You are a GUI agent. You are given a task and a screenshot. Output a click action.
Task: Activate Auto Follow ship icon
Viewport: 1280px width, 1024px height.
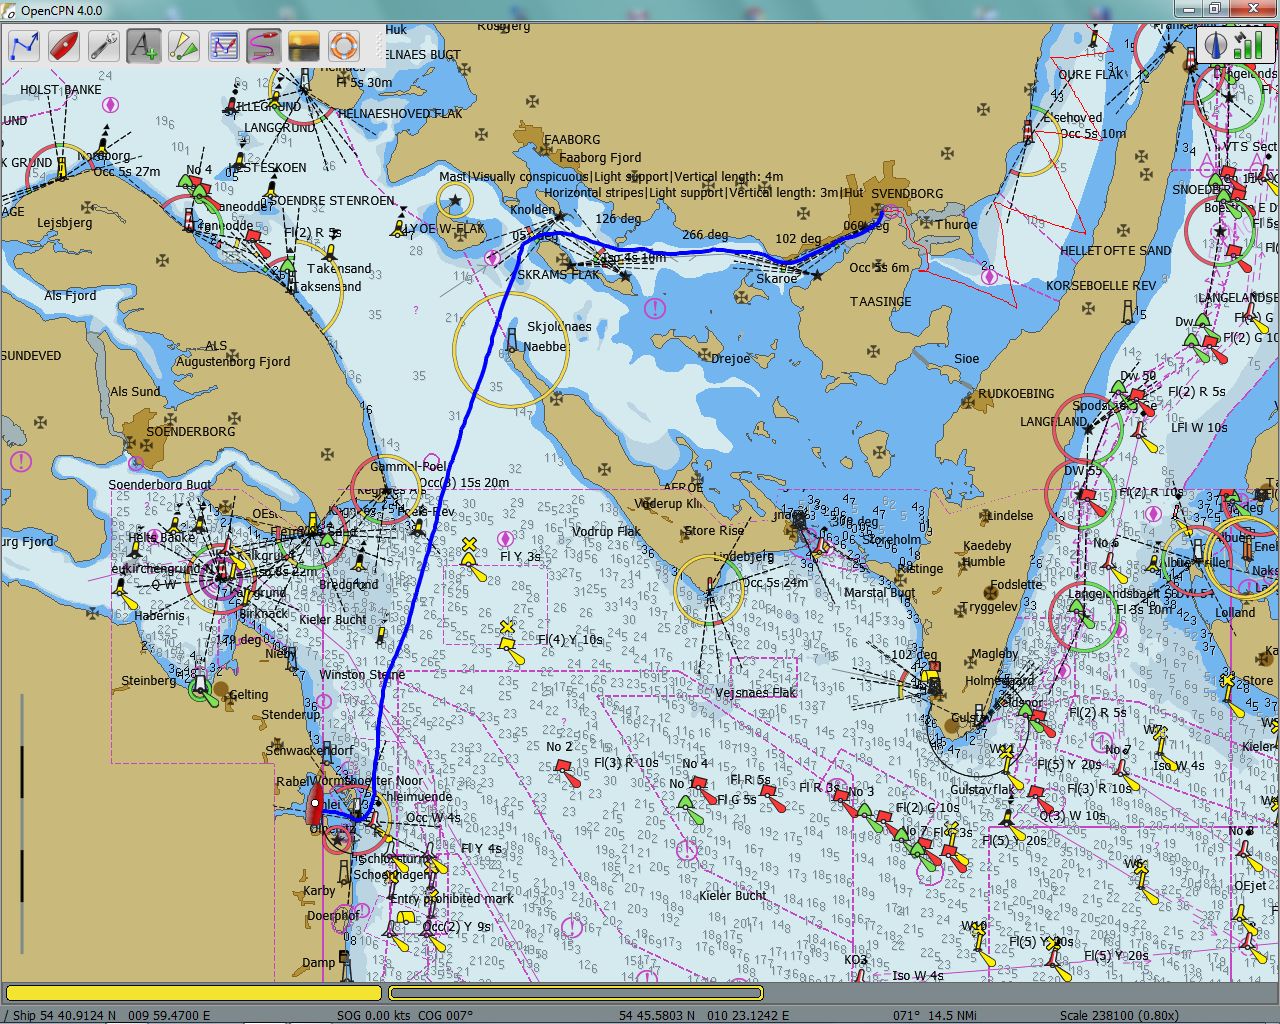64,46
